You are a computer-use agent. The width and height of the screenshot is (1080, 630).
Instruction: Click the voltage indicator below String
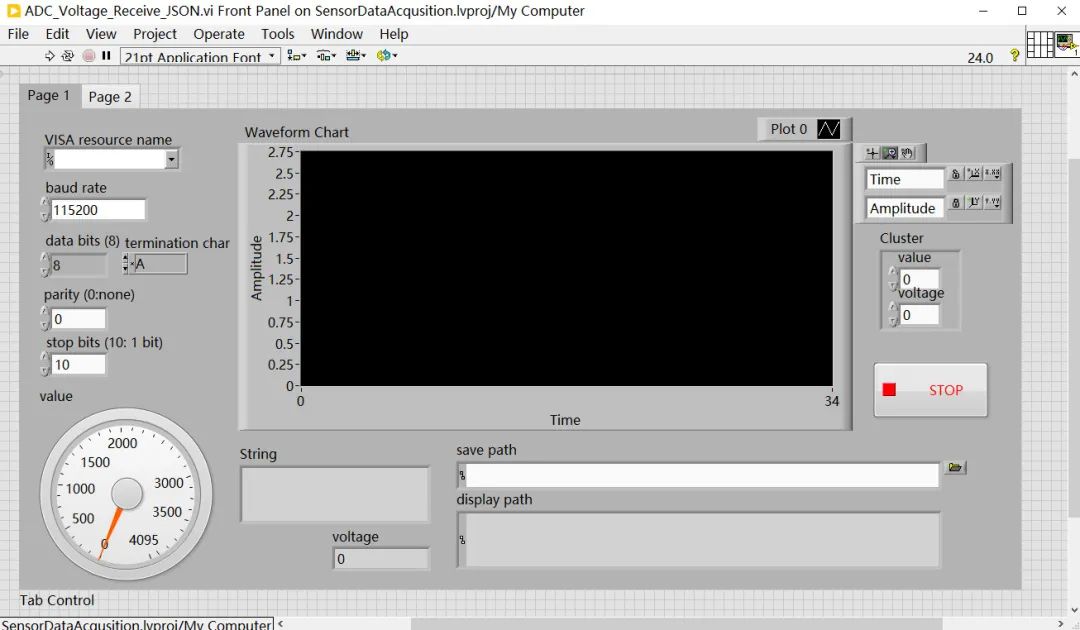(x=381, y=559)
